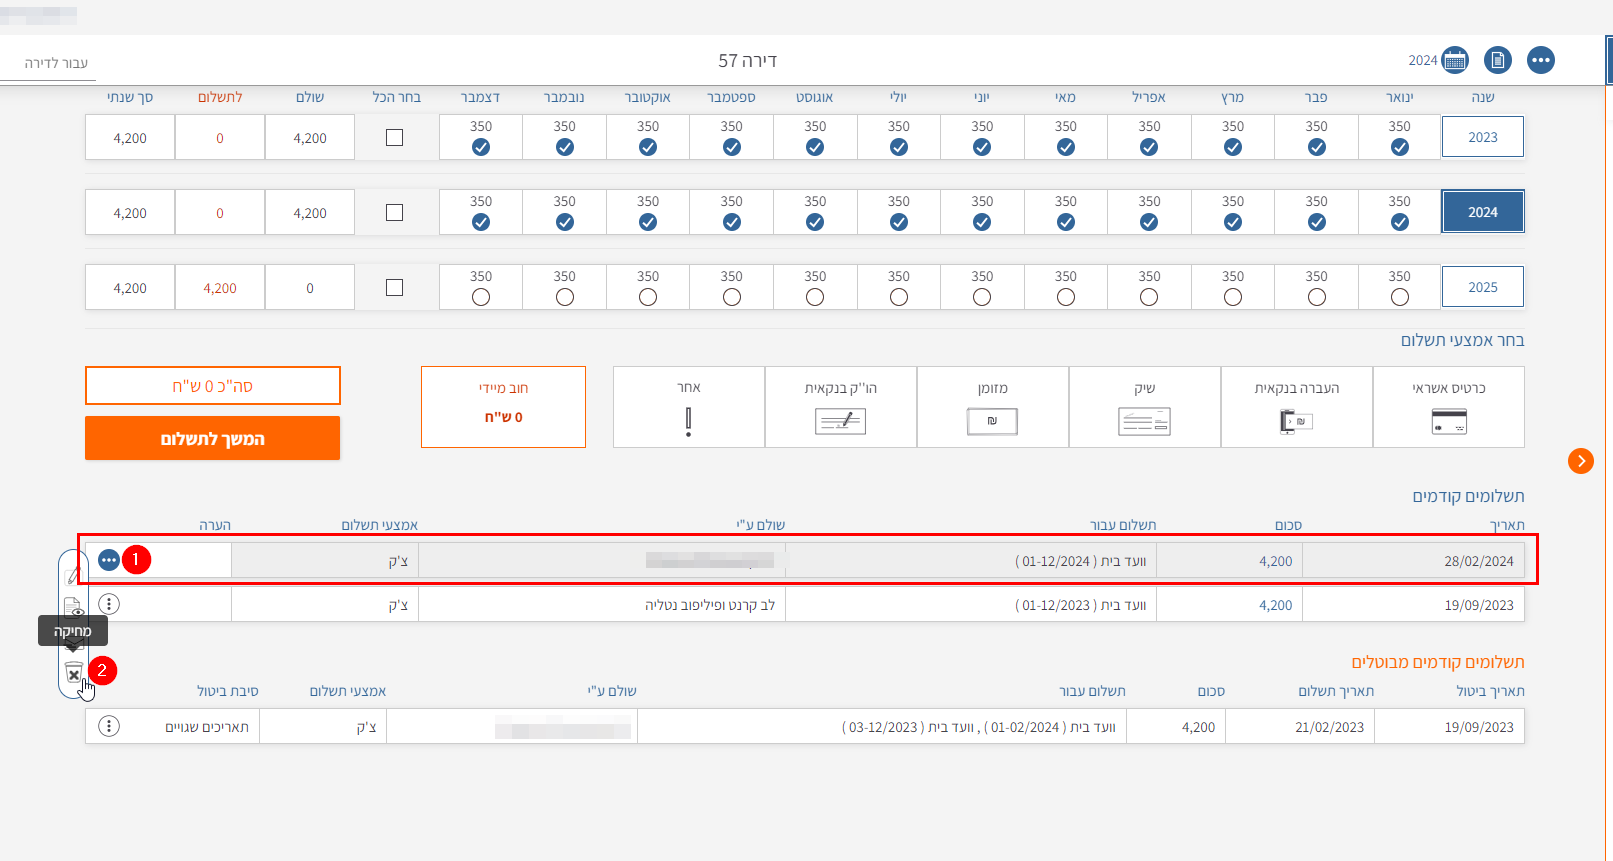1613x861 pixels.
Task: Open the header three-dots more options menu
Action: pos(1540,60)
